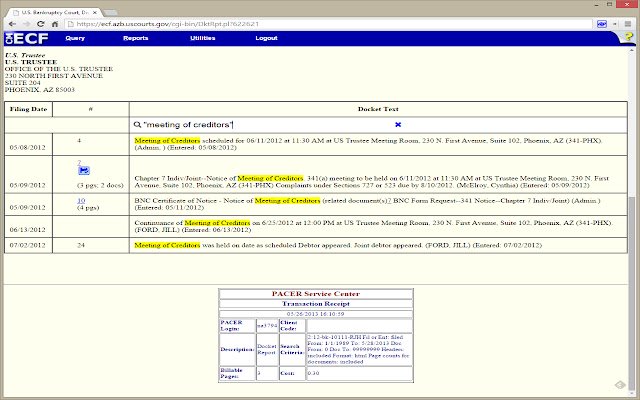Image resolution: width=640 pixels, height=400 pixels.
Task: Open related document link in BNC Certificate row
Action: tap(389, 200)
